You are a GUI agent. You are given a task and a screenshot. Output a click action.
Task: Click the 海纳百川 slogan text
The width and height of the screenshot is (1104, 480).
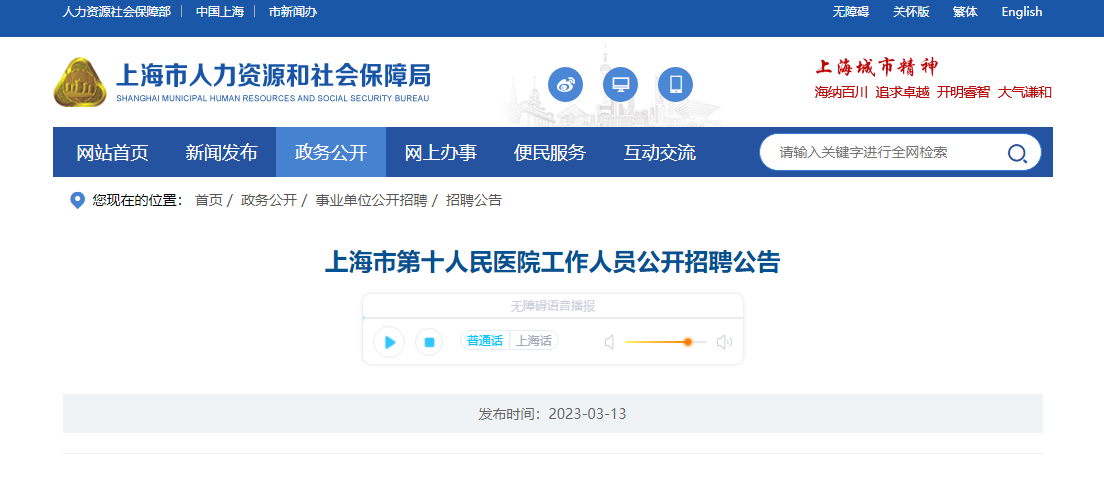[841, 92]
